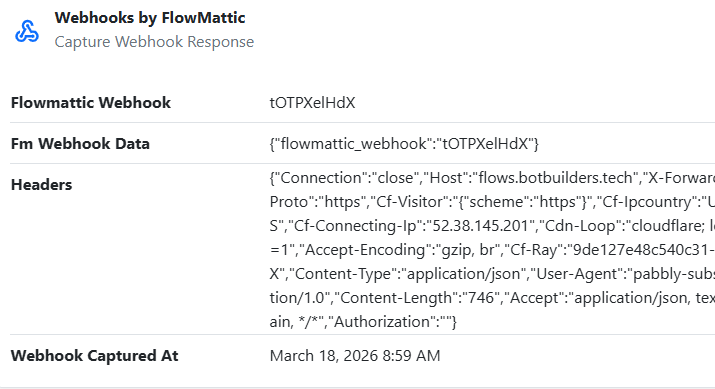The width and height of the screenshot is (715, 389).
Task: Select the Flowmattic Webhook field label
Action: tap(91, 103)
